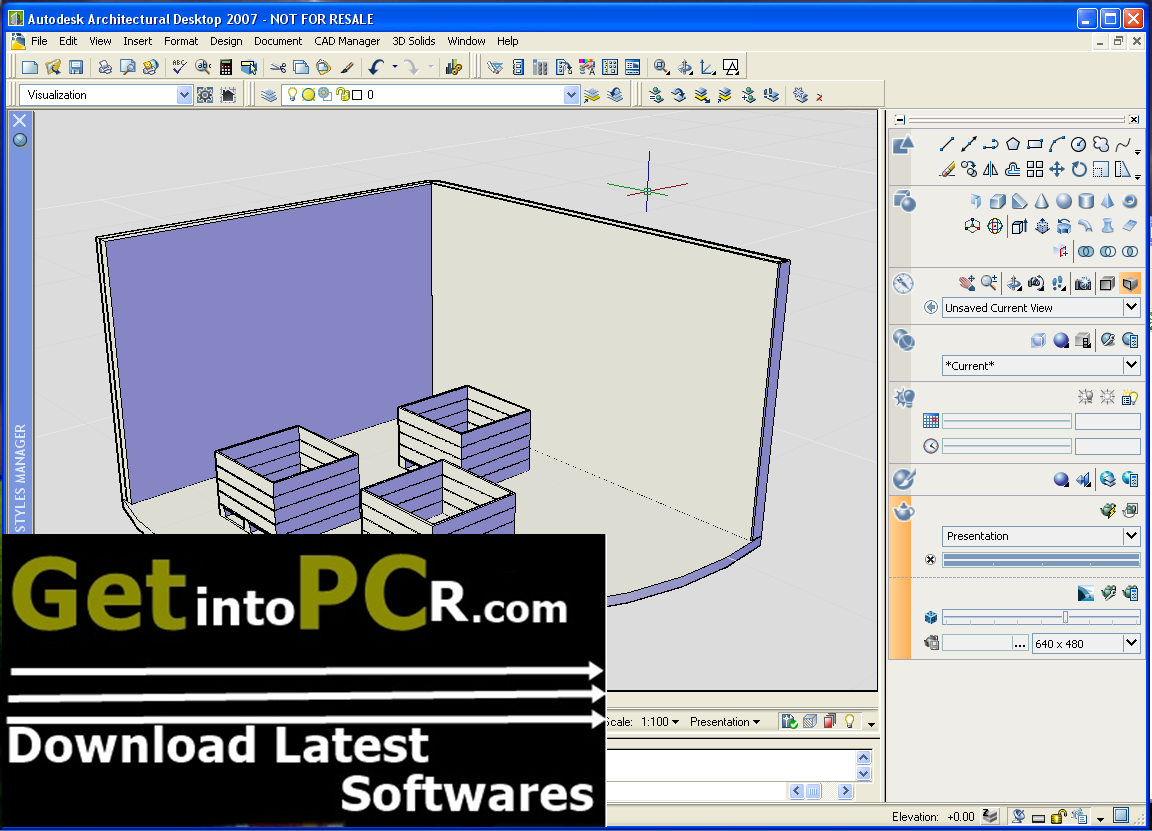Toggle clean screen icon in status bar
Viewport: 1152px width, 831px height.
pos(1121,816)
